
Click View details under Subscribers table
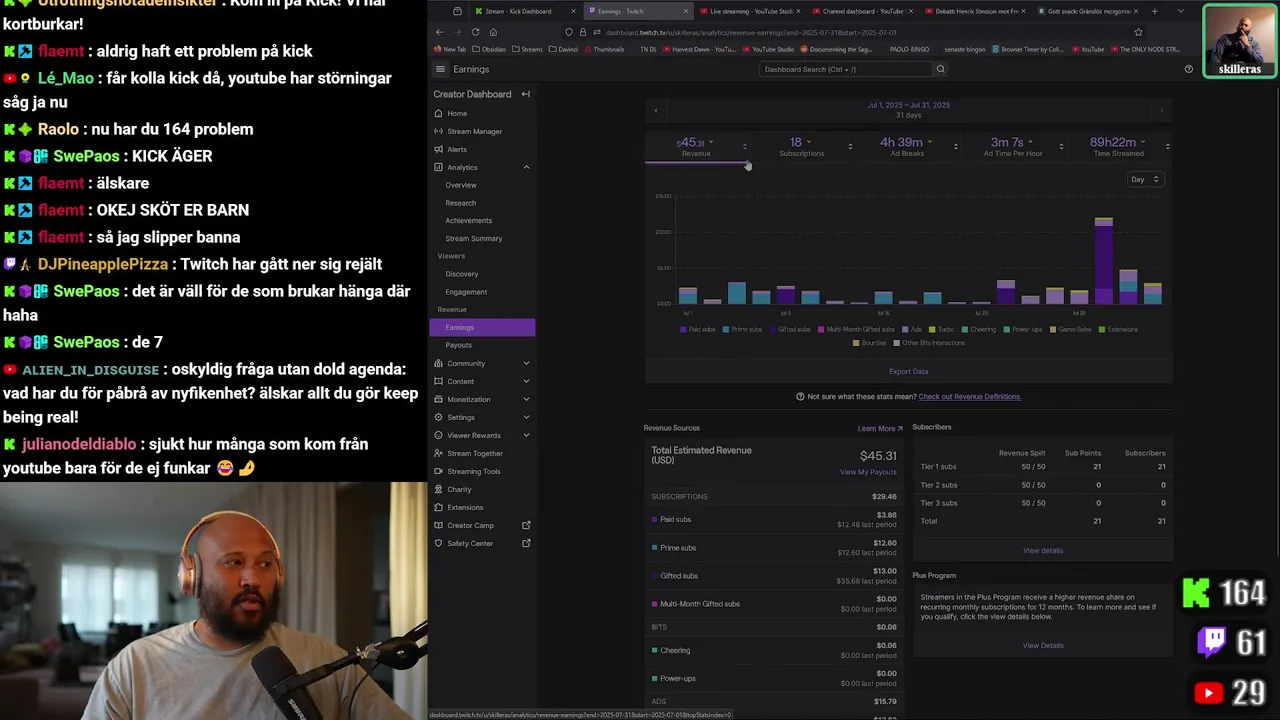1043,551
